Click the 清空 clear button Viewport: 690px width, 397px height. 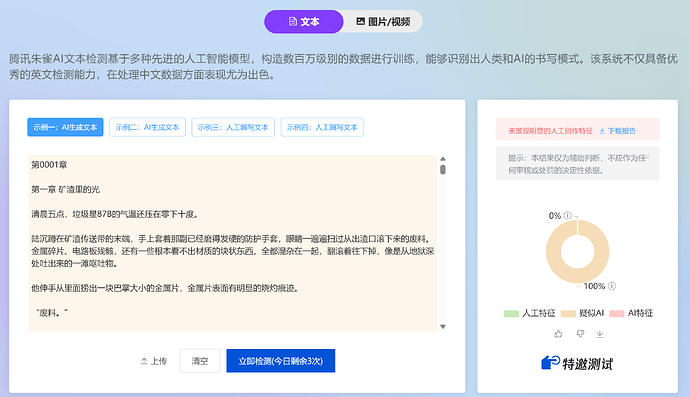pos(200,361)
